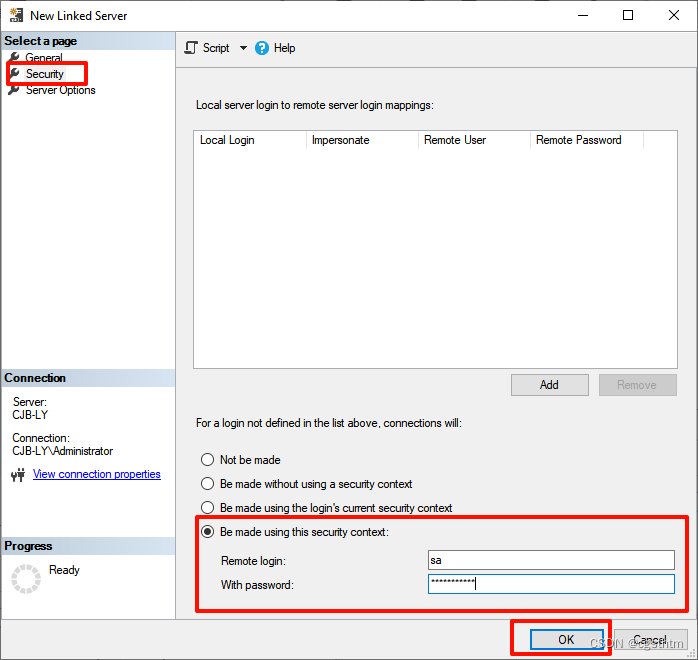Click the blue Help question-mark icon
Viewport: 698px width, 660px height.
(x=262, y=48)
